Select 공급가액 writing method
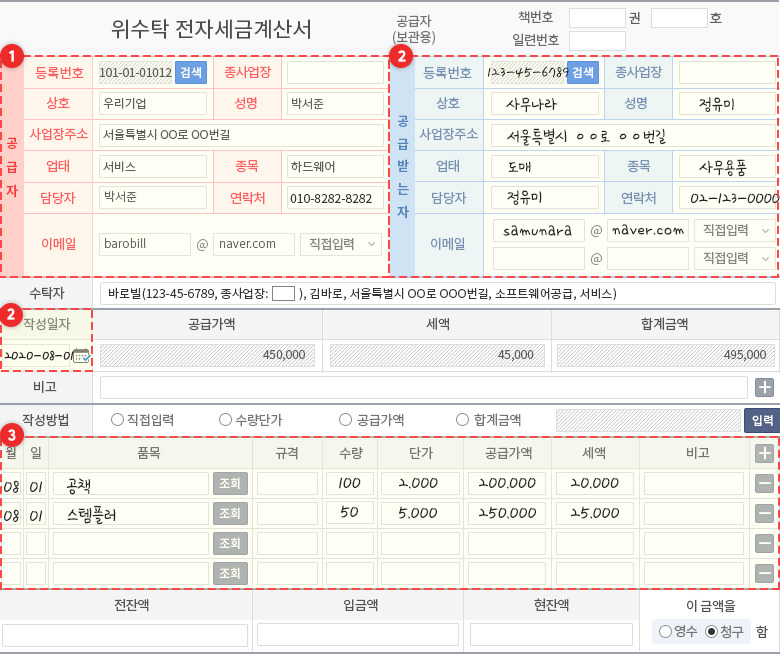Screen dimensions: 780x654 point(345,420)
